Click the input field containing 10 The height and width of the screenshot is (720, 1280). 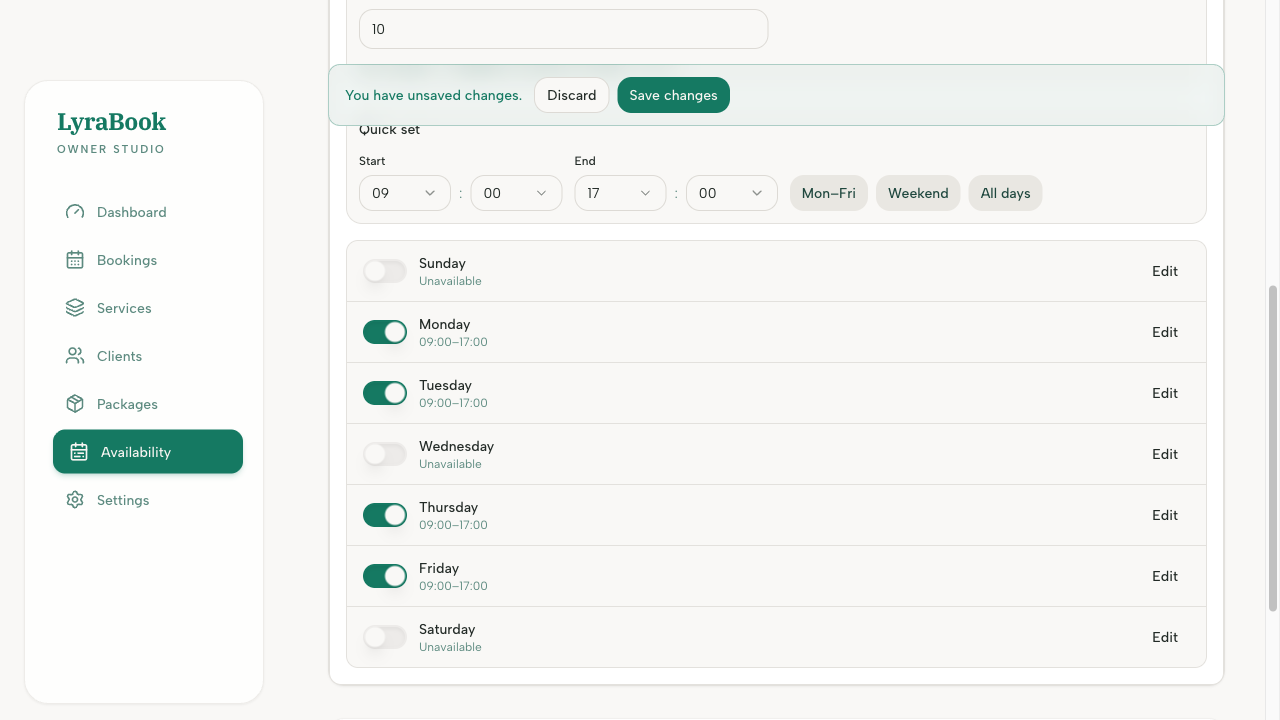click(x=563, y=29)
